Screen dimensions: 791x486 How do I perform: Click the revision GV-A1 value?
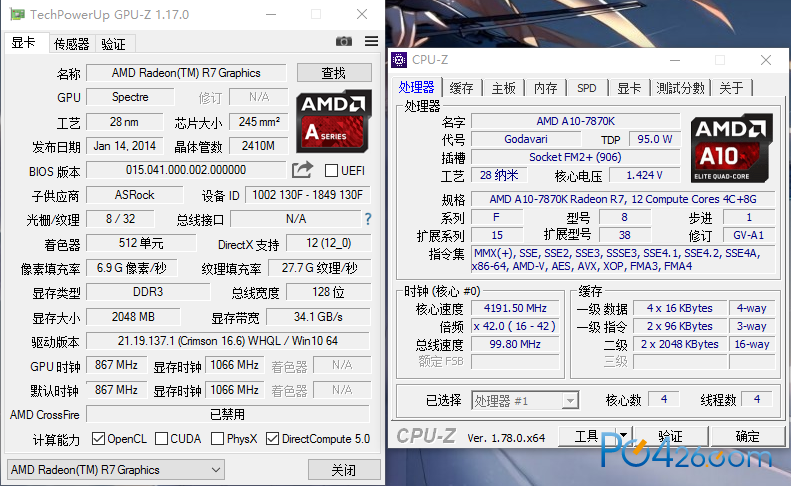coord(749,235)
